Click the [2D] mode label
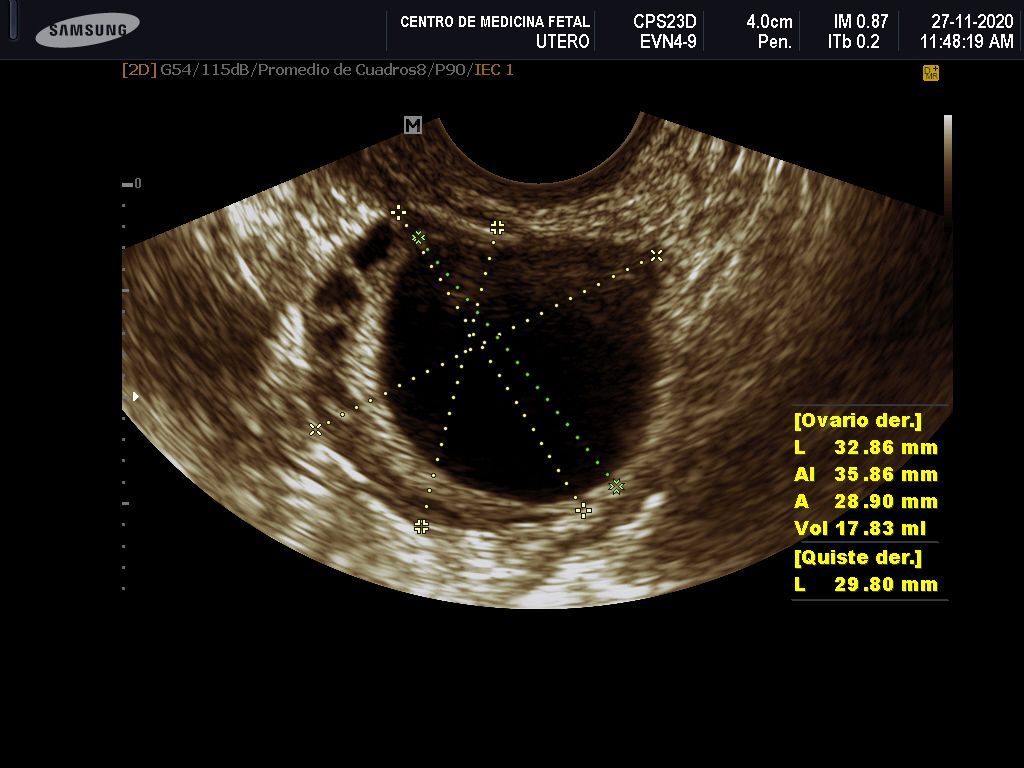This screenshot has width=1024, height=768. (139, 70)
